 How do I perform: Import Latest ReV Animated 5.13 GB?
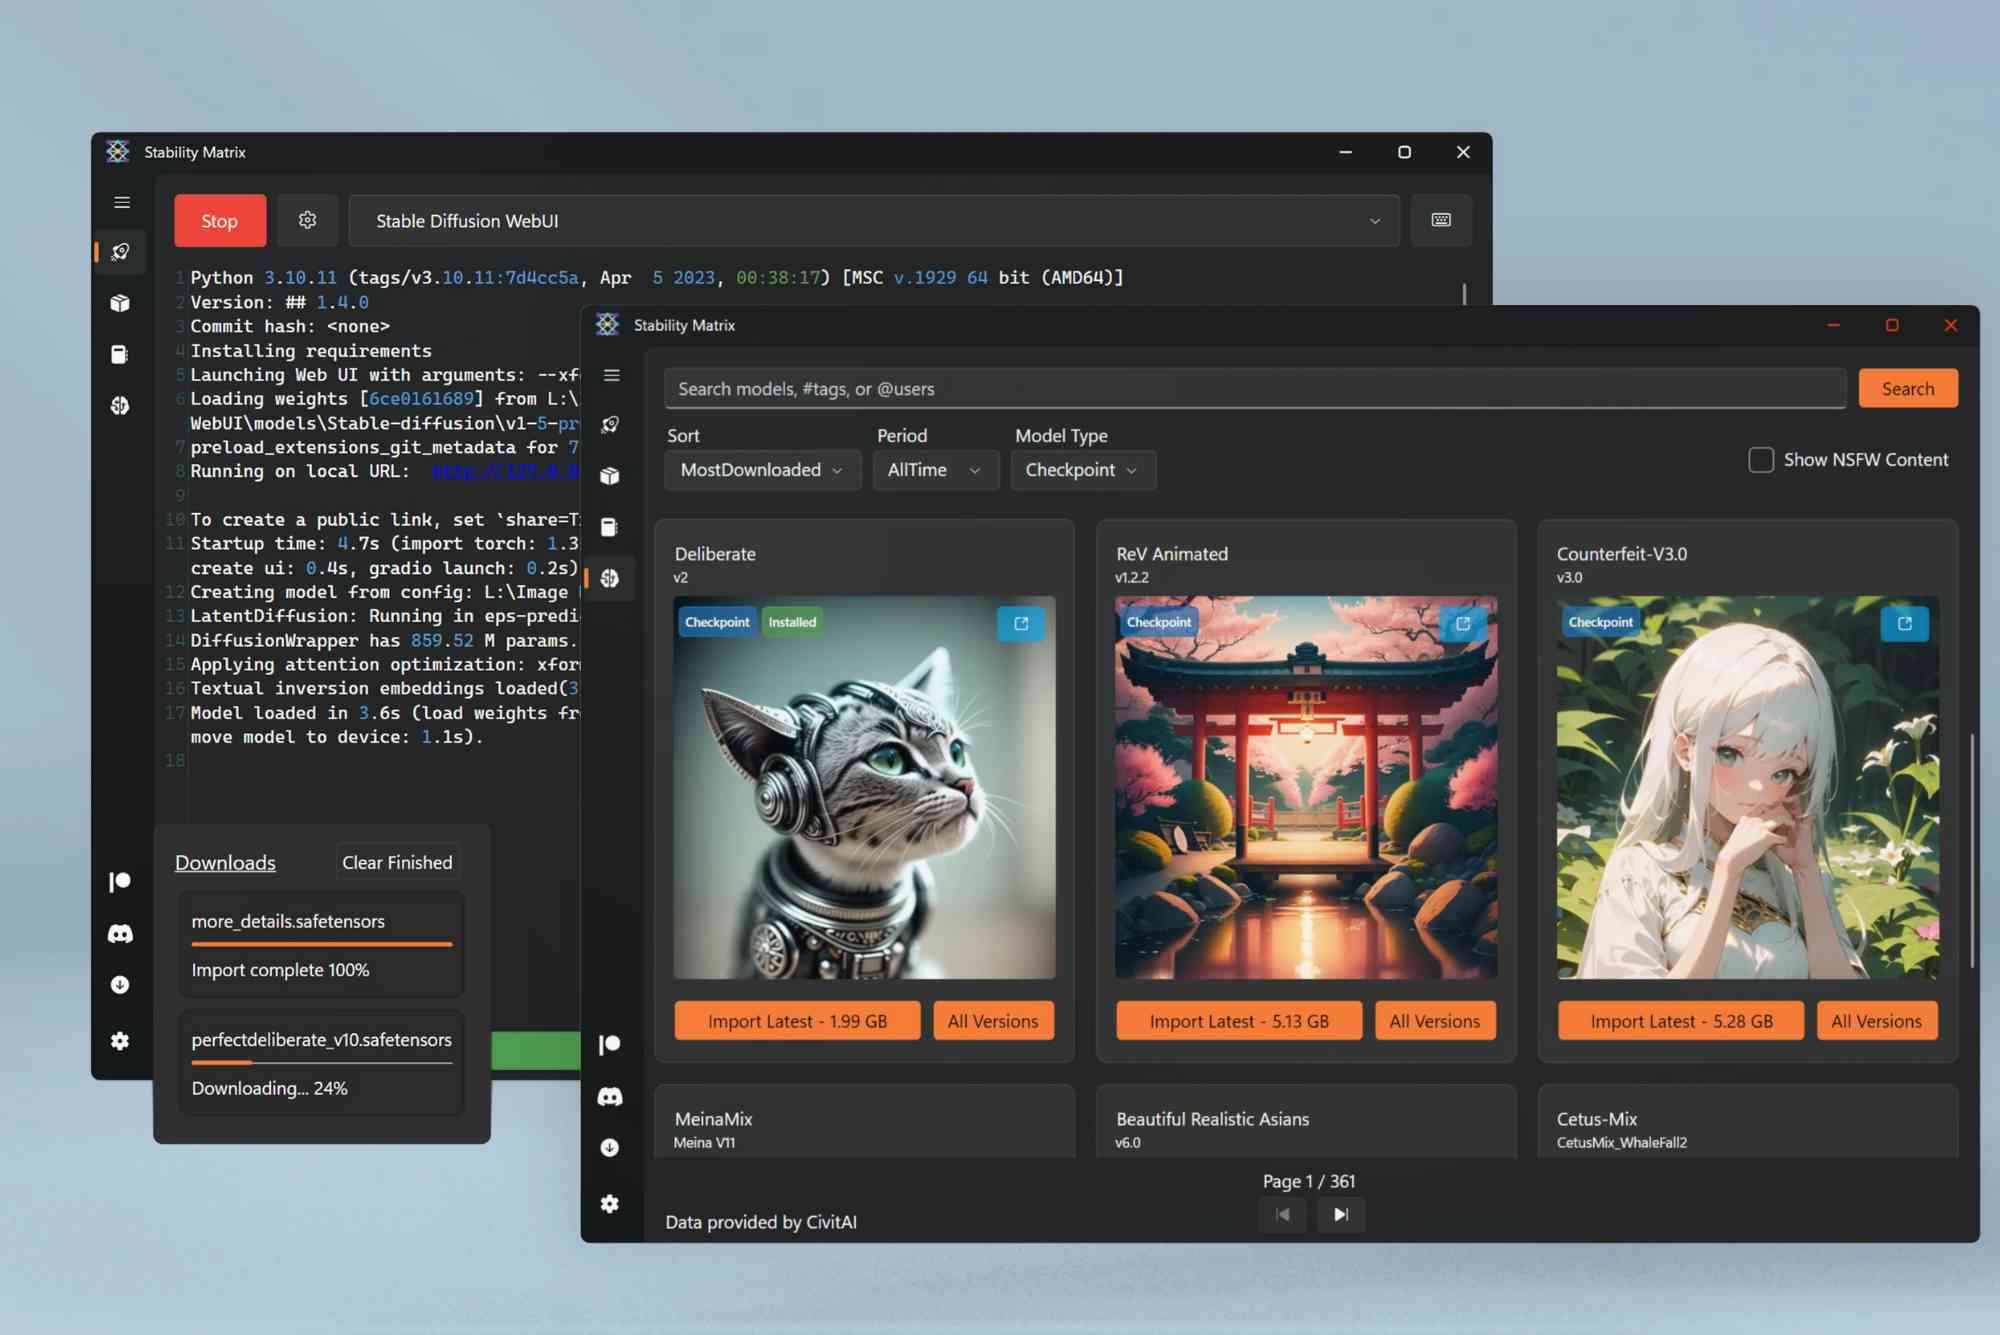click(x=1239, y=1021)
